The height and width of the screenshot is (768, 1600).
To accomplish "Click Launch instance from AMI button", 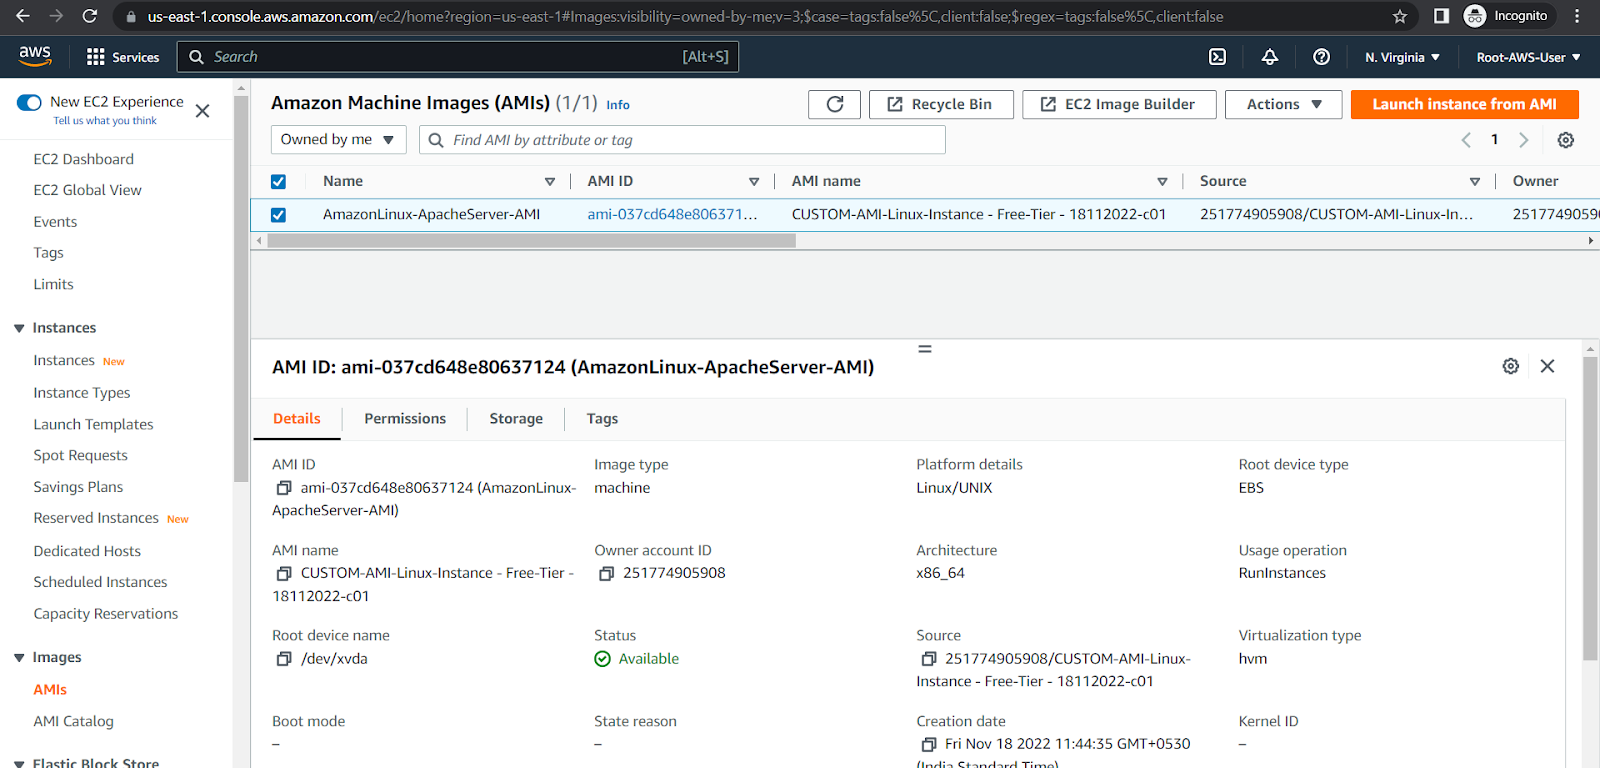I will (1464, 104).
